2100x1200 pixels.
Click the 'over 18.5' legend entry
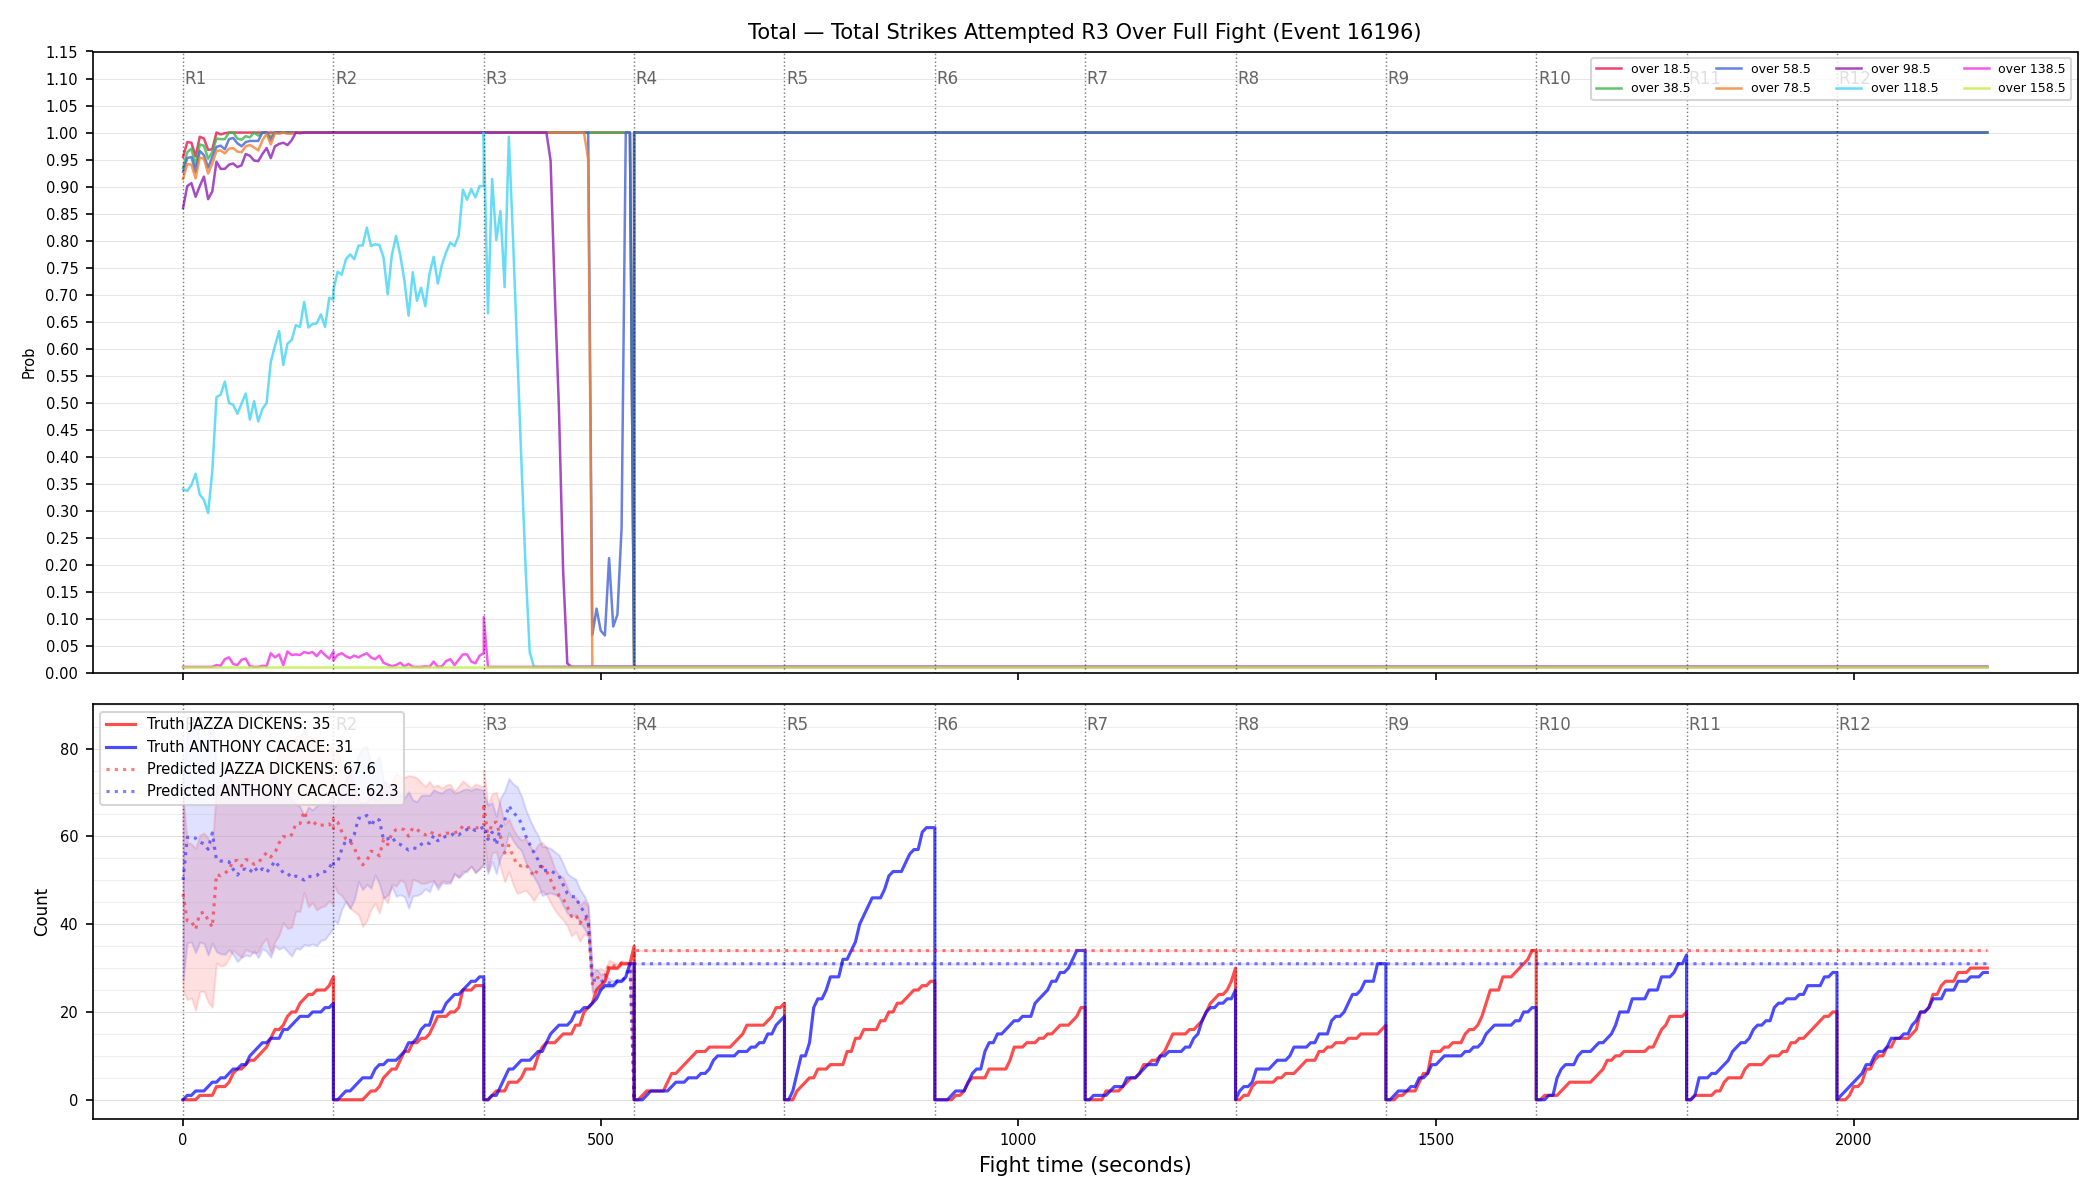tap(1643, 69)
